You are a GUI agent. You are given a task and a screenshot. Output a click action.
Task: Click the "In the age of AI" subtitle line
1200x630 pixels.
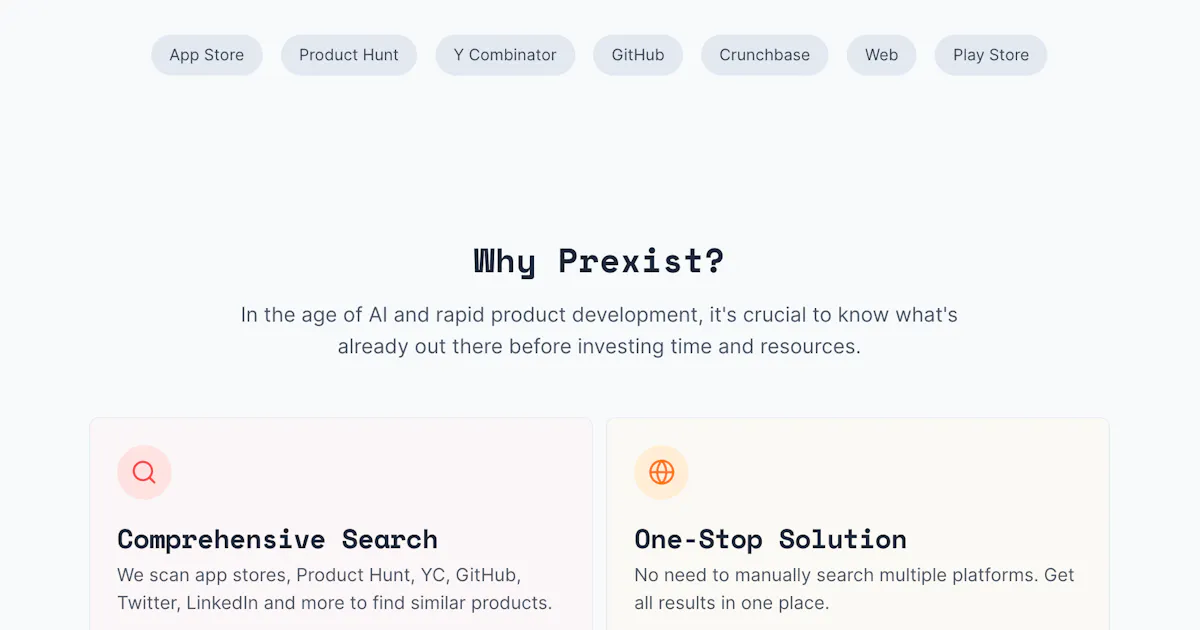pyautogui.click(x=599, y=315)
